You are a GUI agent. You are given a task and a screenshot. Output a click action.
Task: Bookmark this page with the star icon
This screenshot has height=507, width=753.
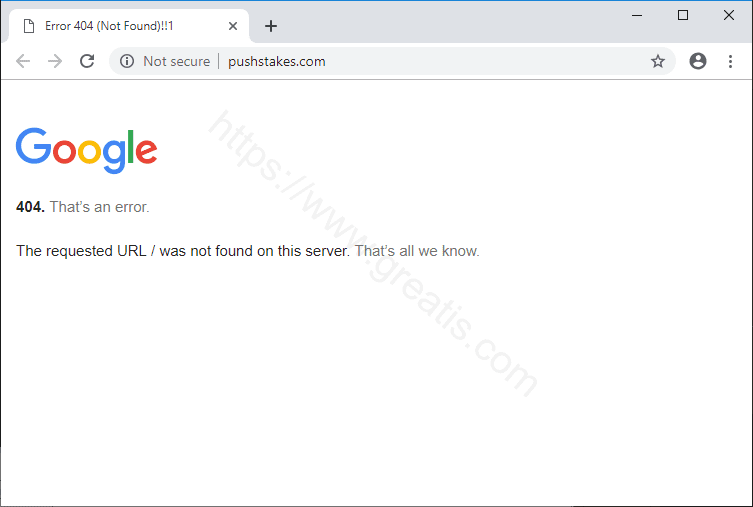click(x=658, y=61)
